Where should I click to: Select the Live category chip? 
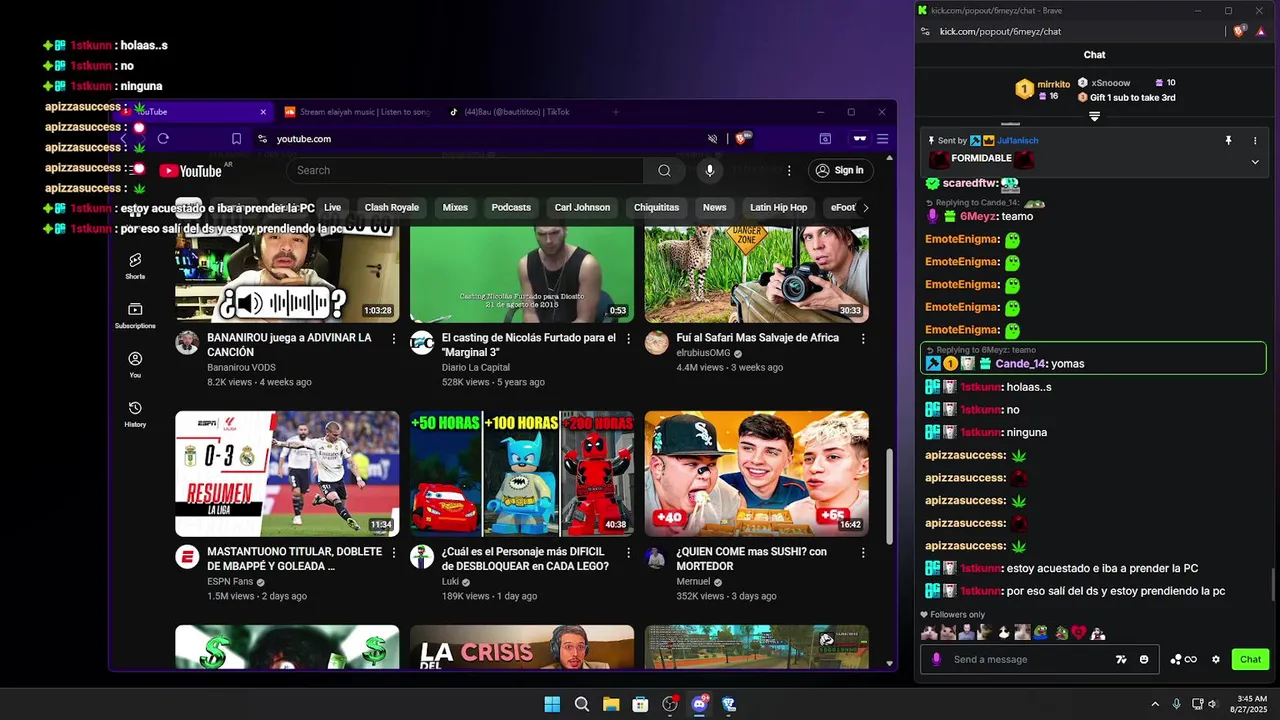click(332, 207)
